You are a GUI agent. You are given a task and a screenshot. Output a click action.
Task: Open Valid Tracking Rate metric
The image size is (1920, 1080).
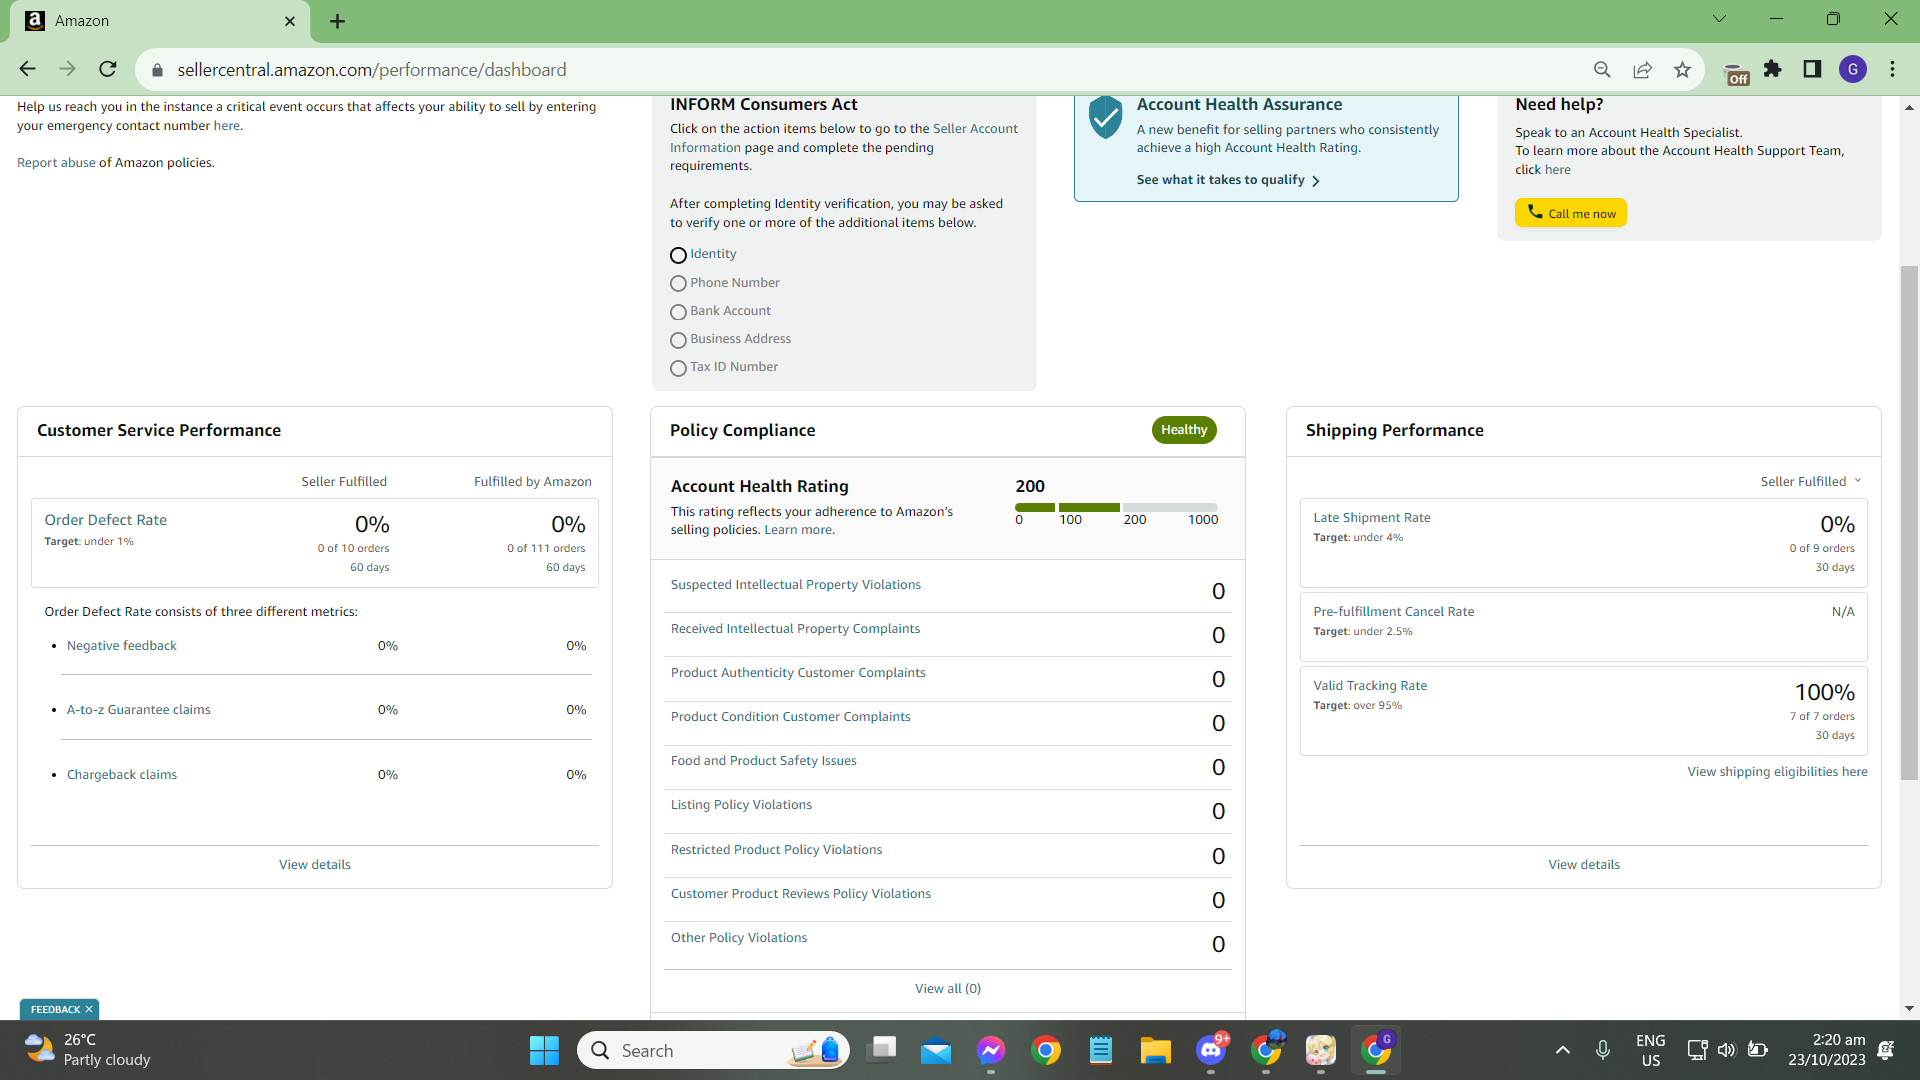pos(1370,686)
